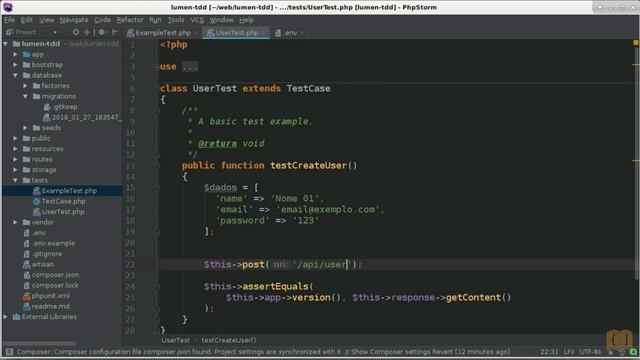Screen dimensions: 640x360
Task: Expand the routes folder
Action: 16,159
